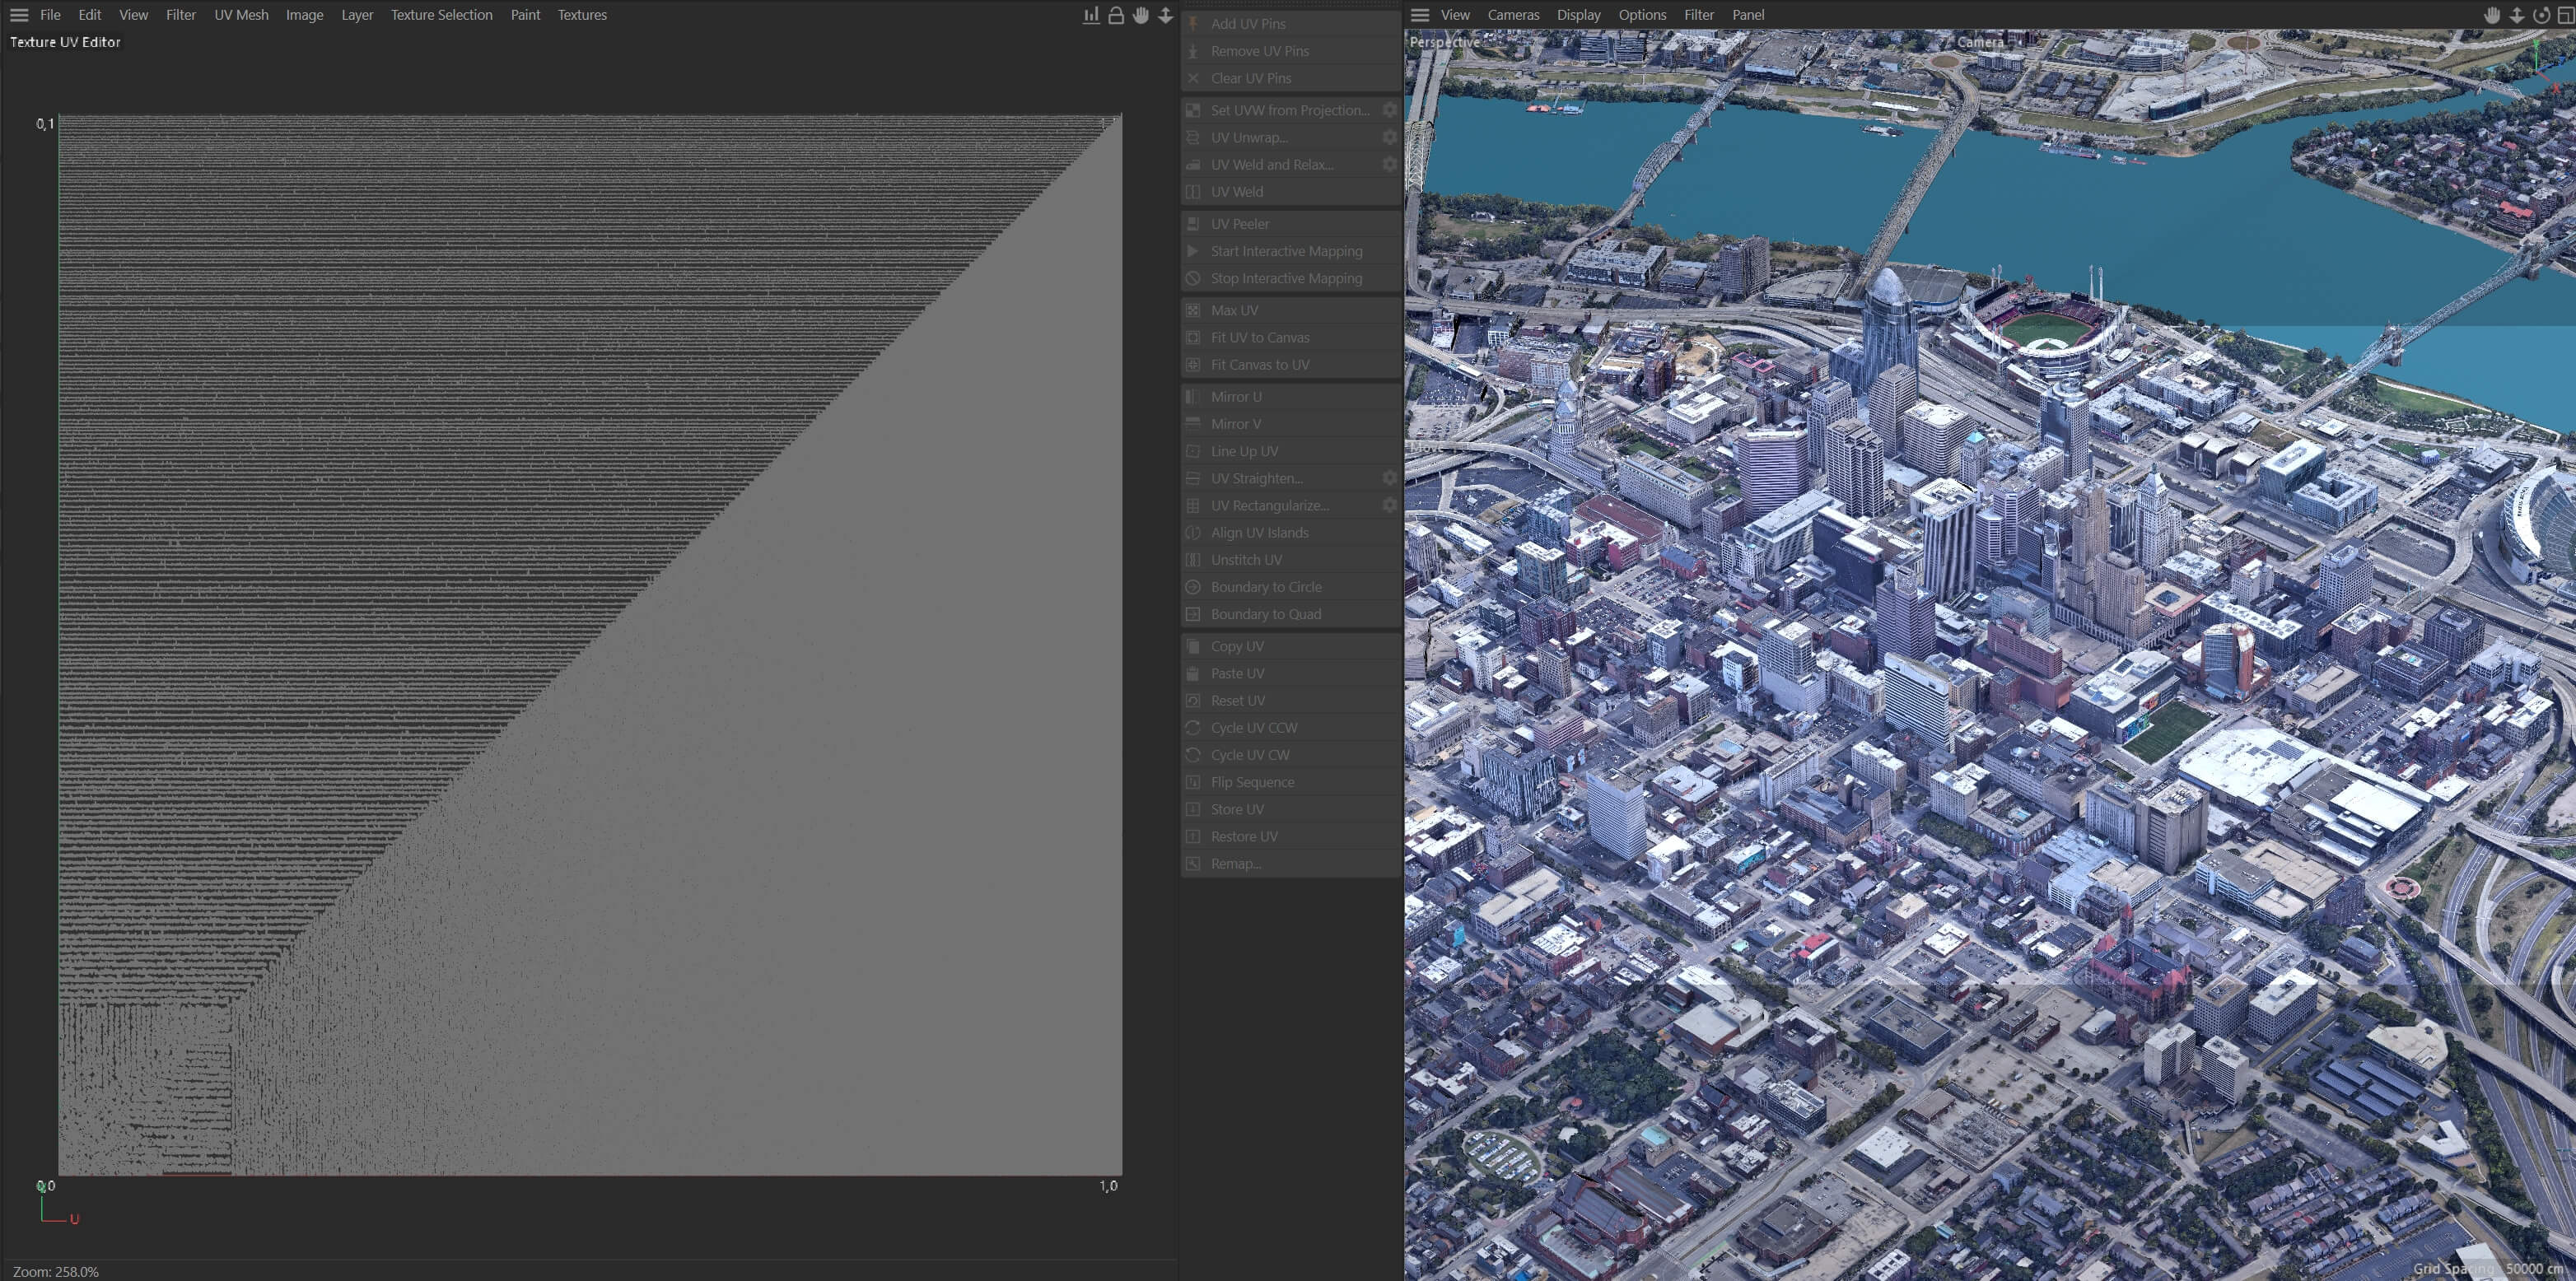Run Cycle UV CW command

coord(1290,755)
